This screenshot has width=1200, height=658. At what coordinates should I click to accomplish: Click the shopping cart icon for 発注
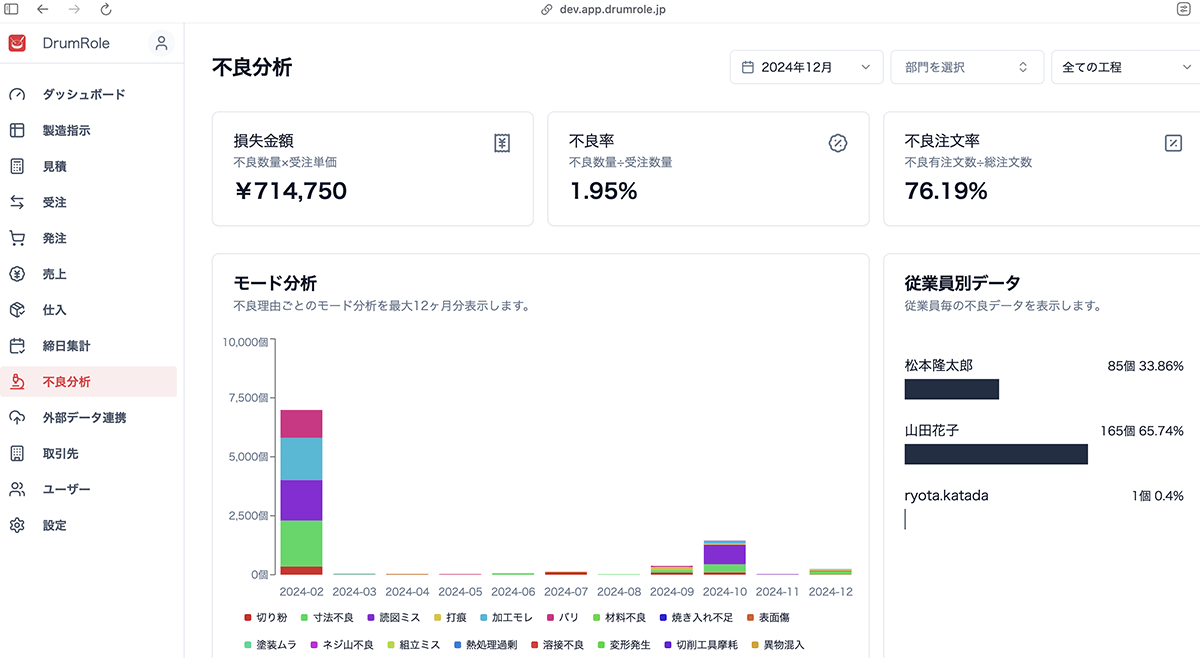click(17, 238)
